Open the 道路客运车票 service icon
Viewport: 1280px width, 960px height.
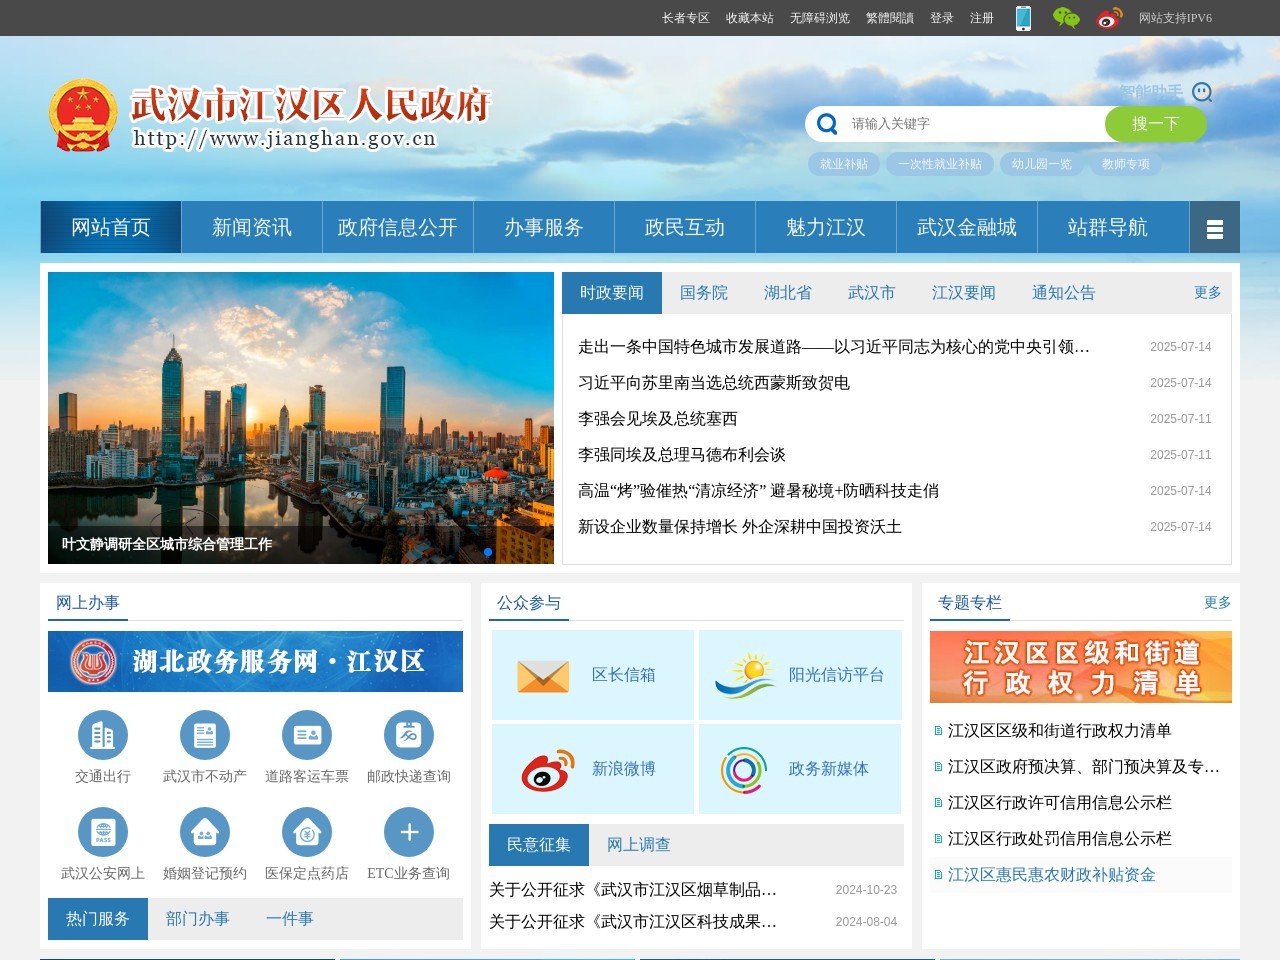pos(307,735)
